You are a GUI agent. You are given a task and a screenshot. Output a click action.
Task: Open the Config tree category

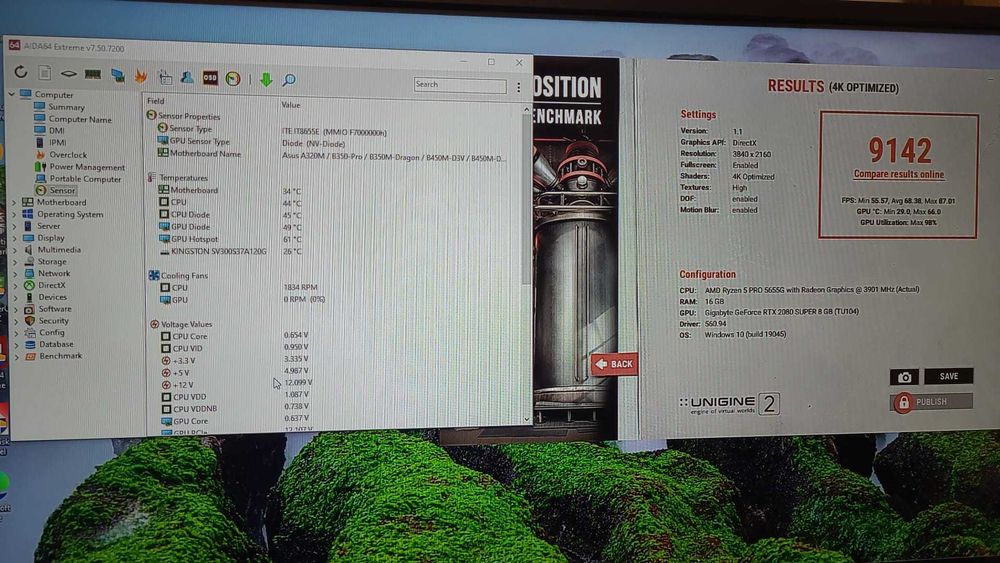point(52,332)
